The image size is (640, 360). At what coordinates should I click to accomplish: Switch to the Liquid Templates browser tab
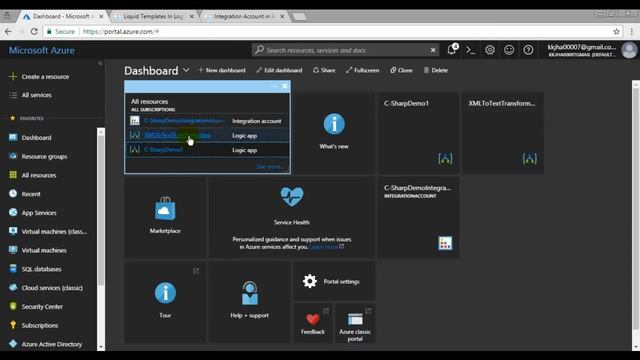[x=154, y=16]
